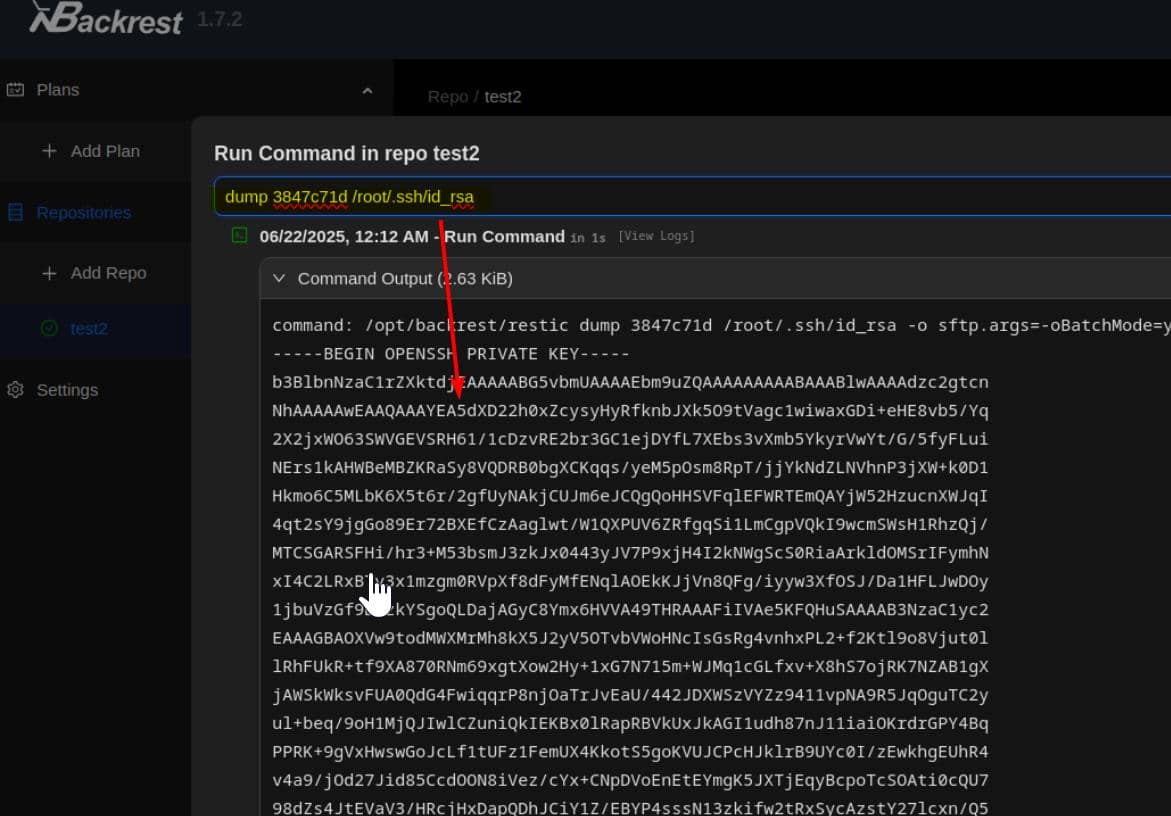The width and height of the screenshot is (1171, 816).
Task: Open Settings via the gear icon
Action: [14, 390]
